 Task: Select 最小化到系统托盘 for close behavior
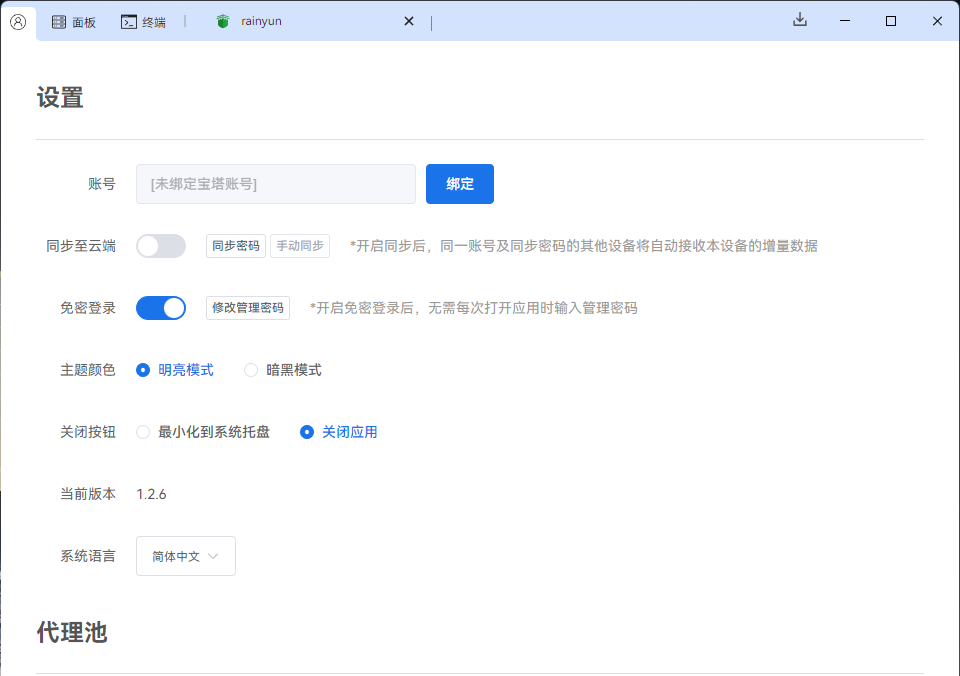tap(141, 431)
